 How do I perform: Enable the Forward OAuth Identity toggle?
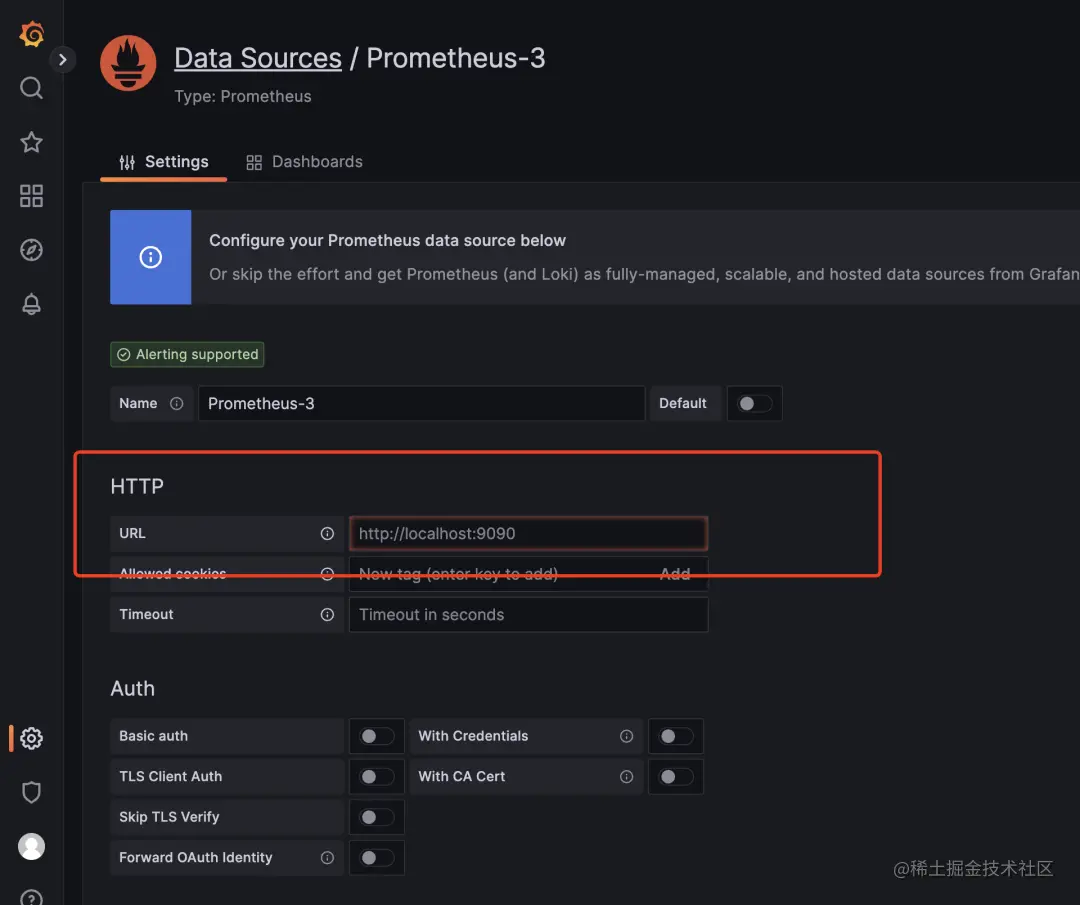point(377,857)
